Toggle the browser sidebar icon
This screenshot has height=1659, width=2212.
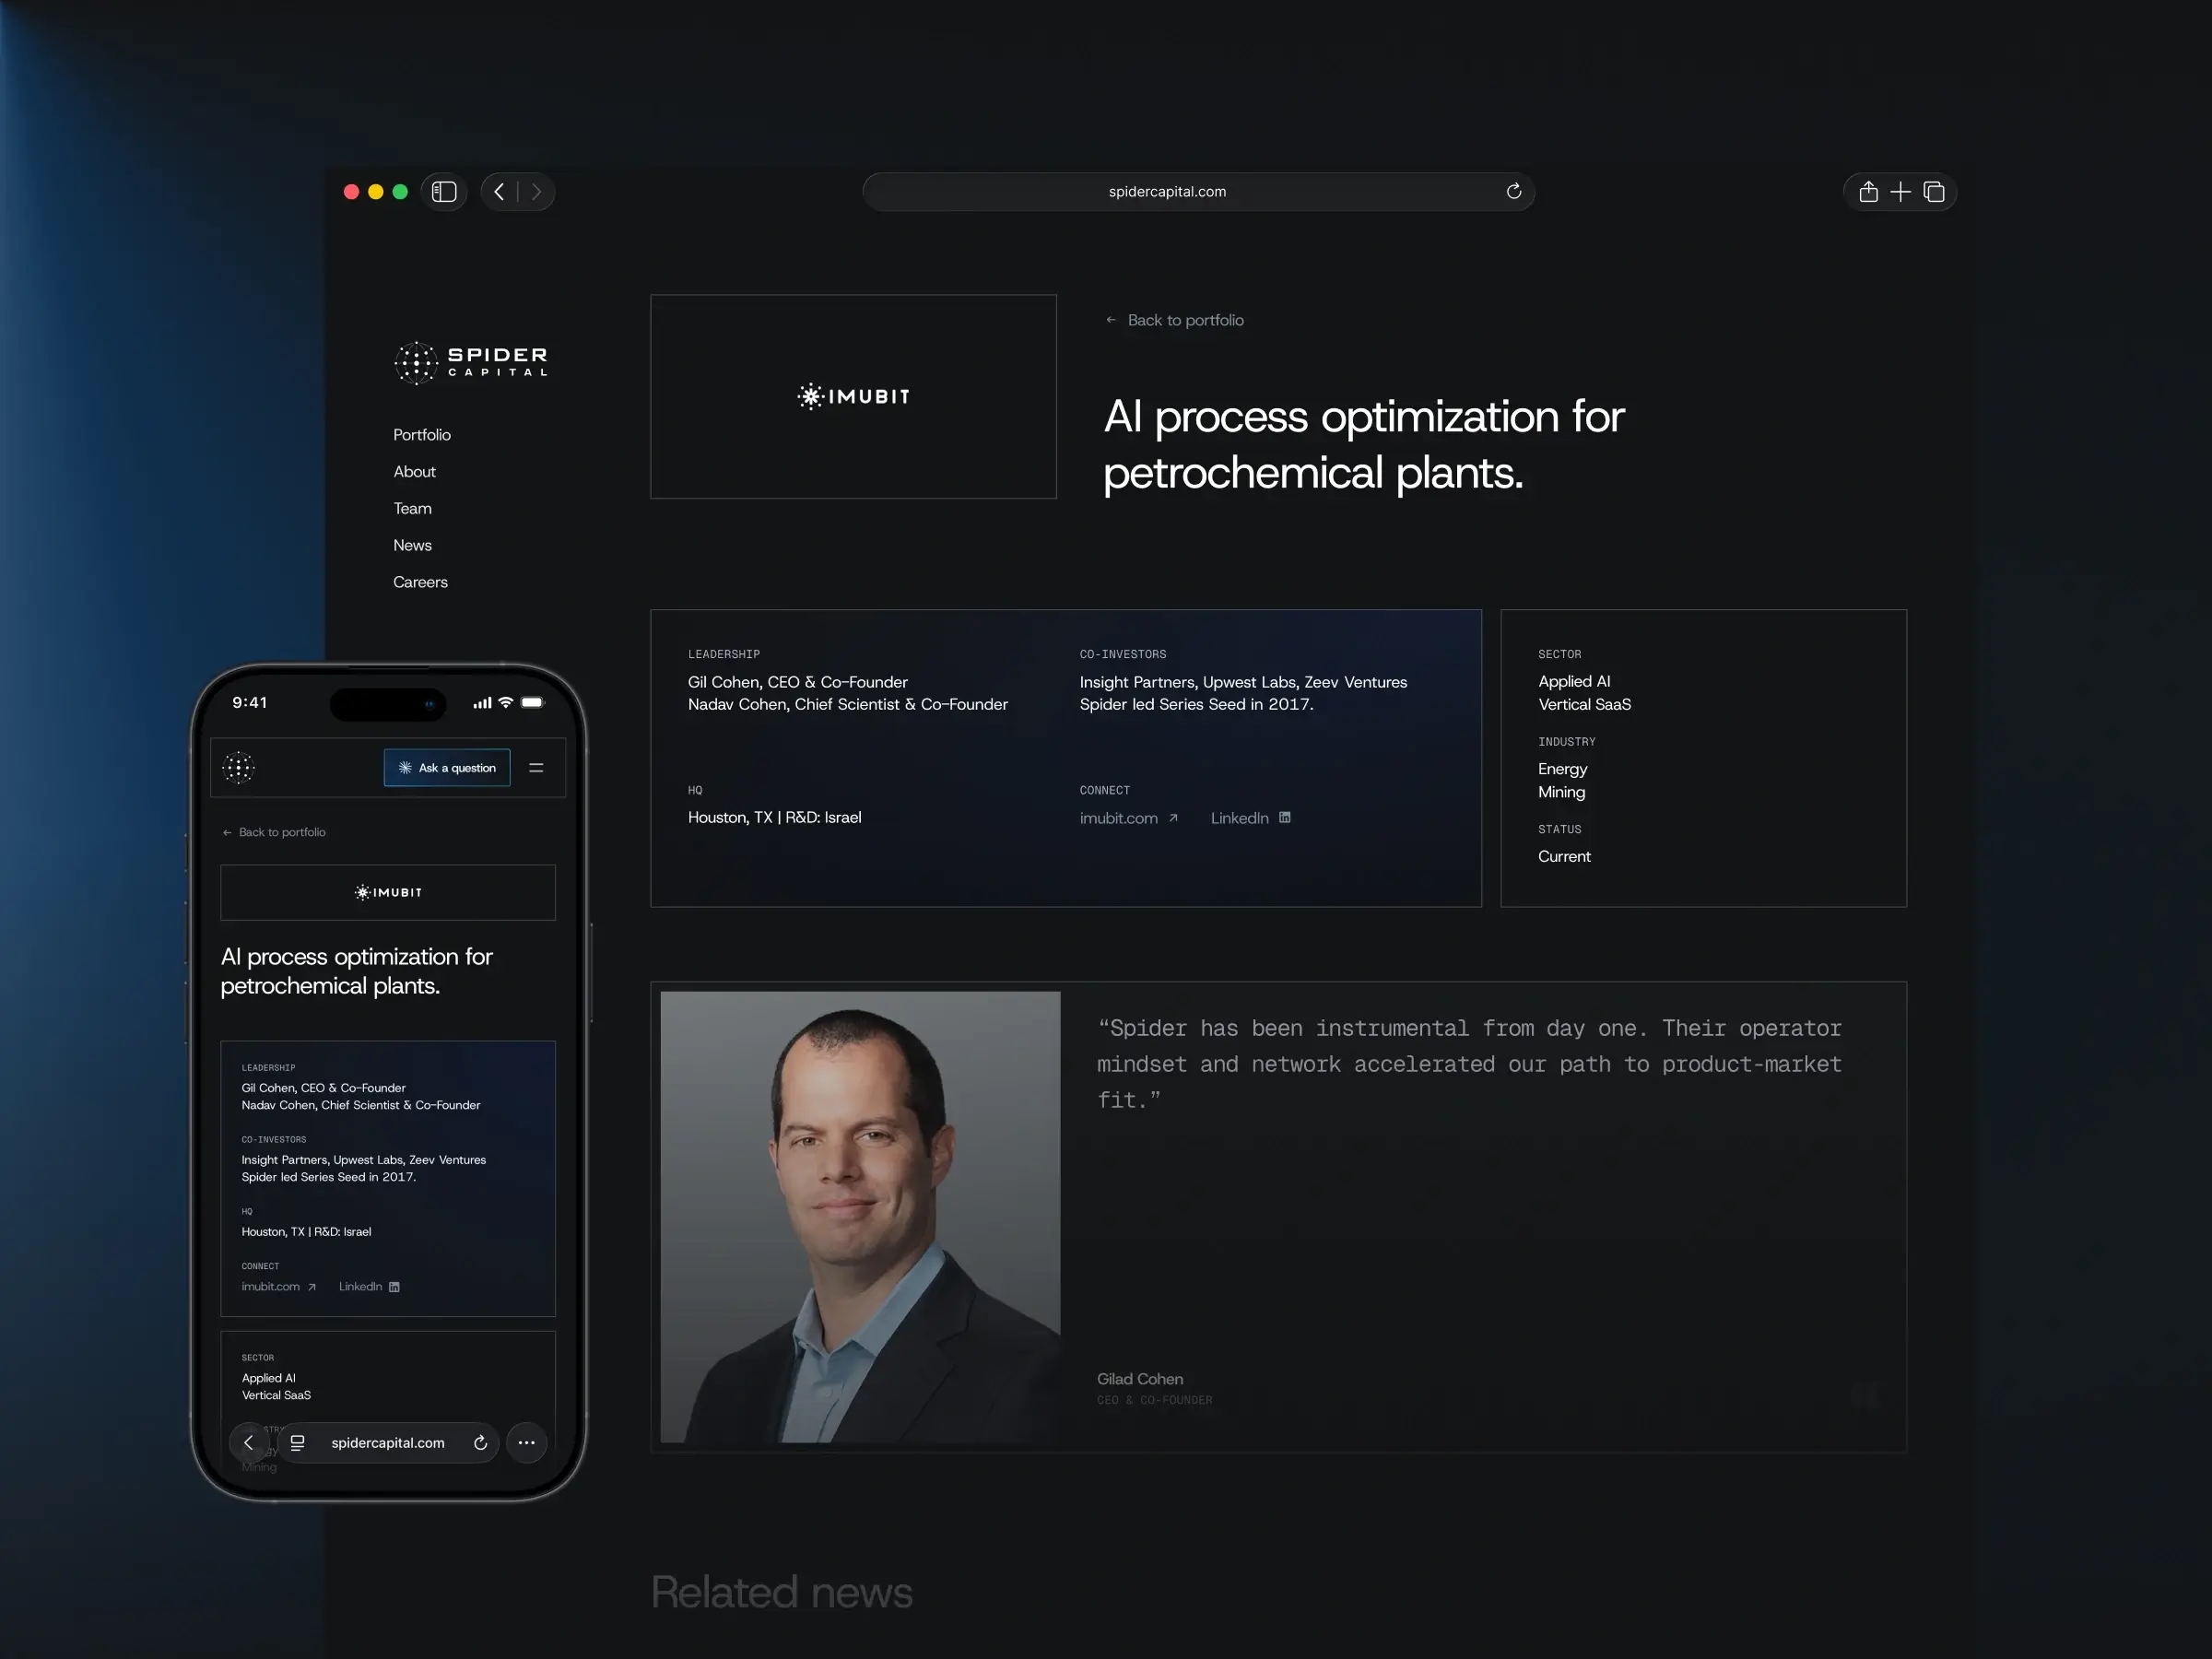click(444, 192)
